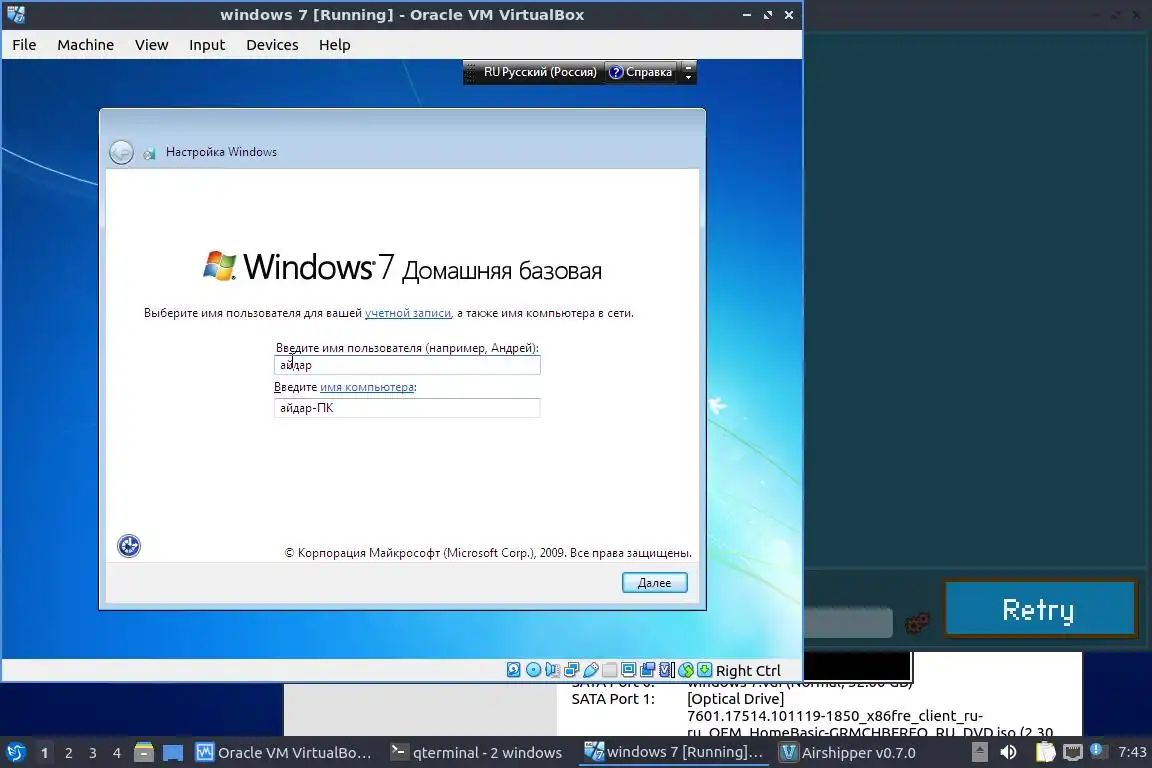Click the [Optical Drive] text behind VM window

(735, 699)
